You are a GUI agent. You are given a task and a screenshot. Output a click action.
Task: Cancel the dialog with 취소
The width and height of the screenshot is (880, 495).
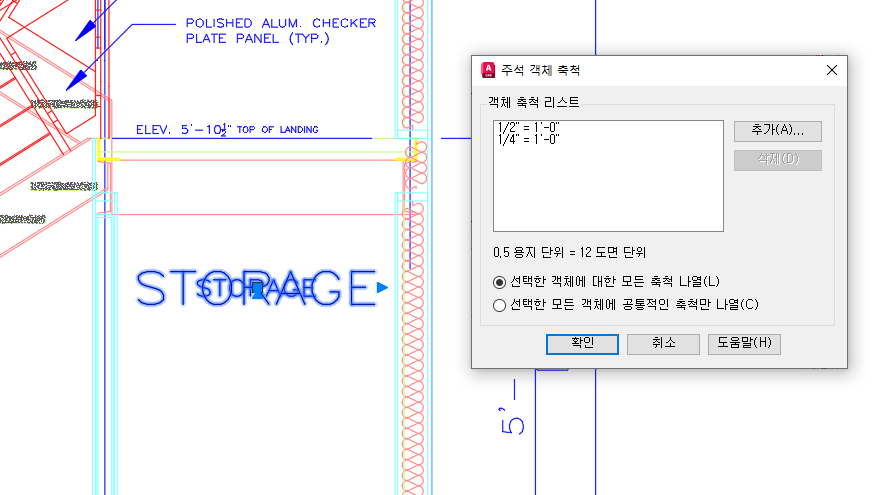click(x=663, y=343)
